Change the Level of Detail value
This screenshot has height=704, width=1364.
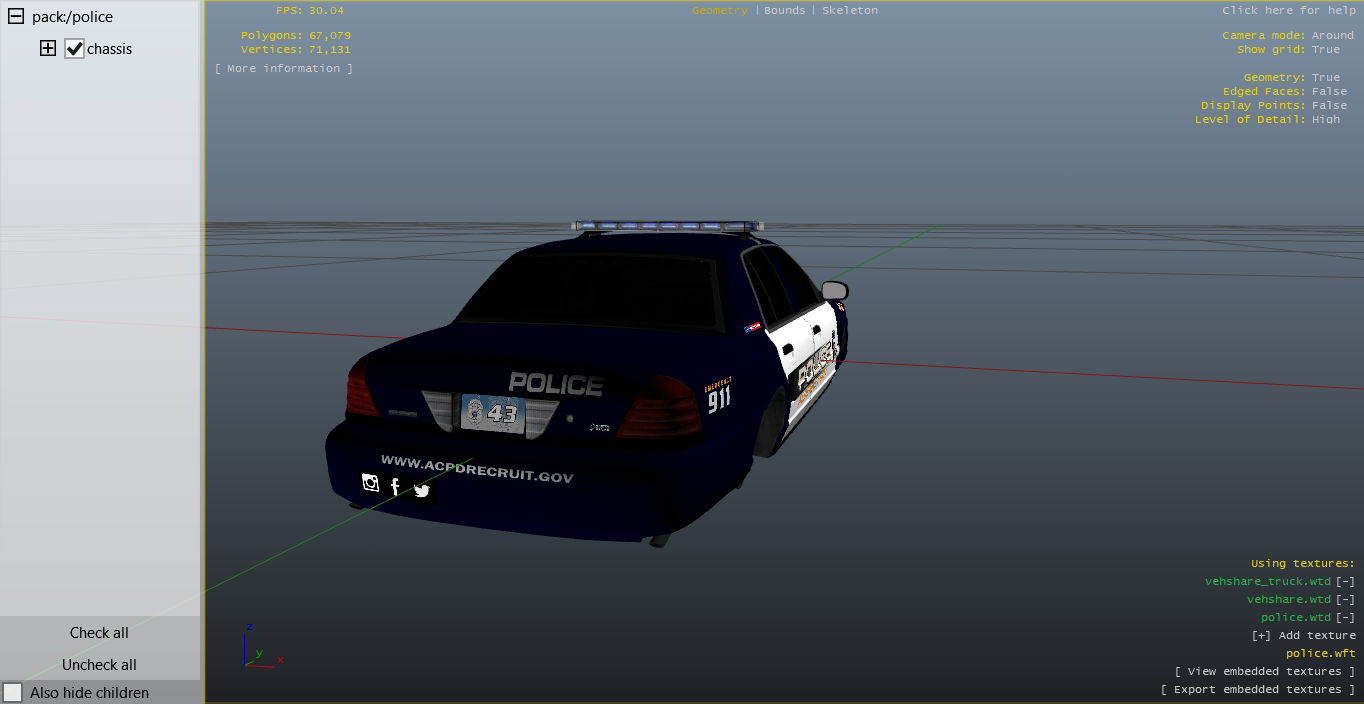(1326, 119)
